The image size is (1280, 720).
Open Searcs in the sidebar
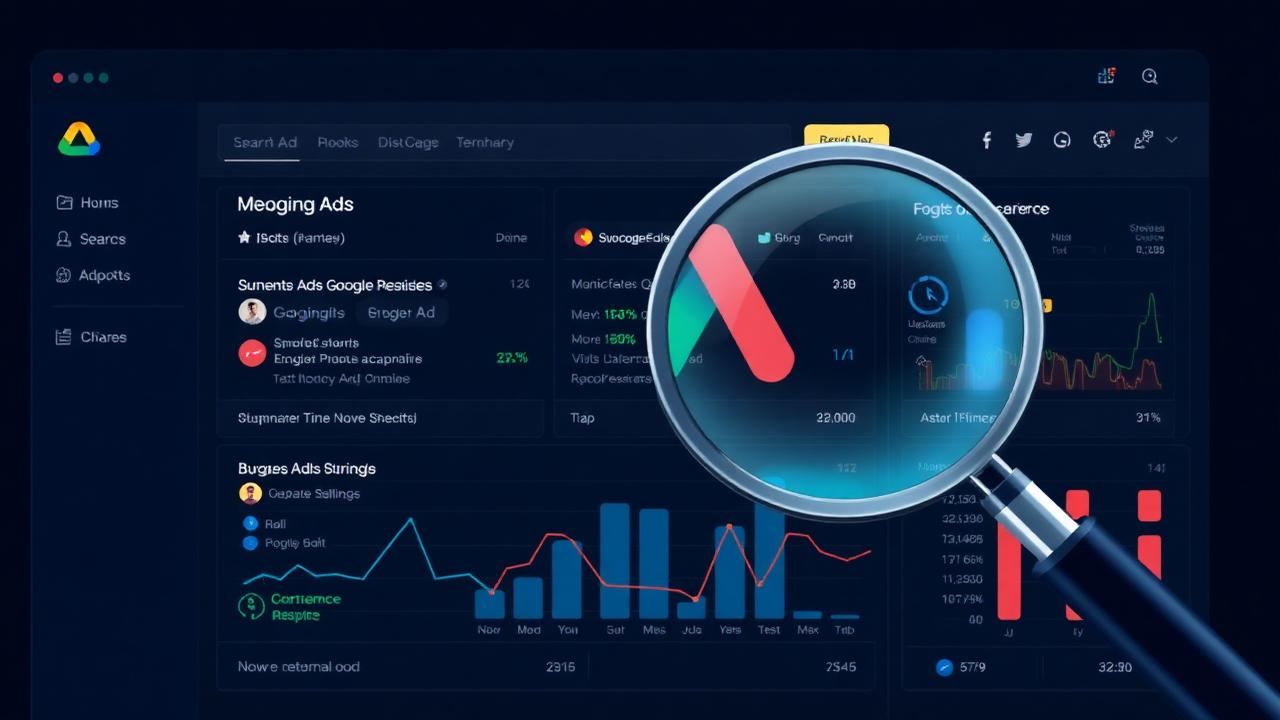point(103,239)
